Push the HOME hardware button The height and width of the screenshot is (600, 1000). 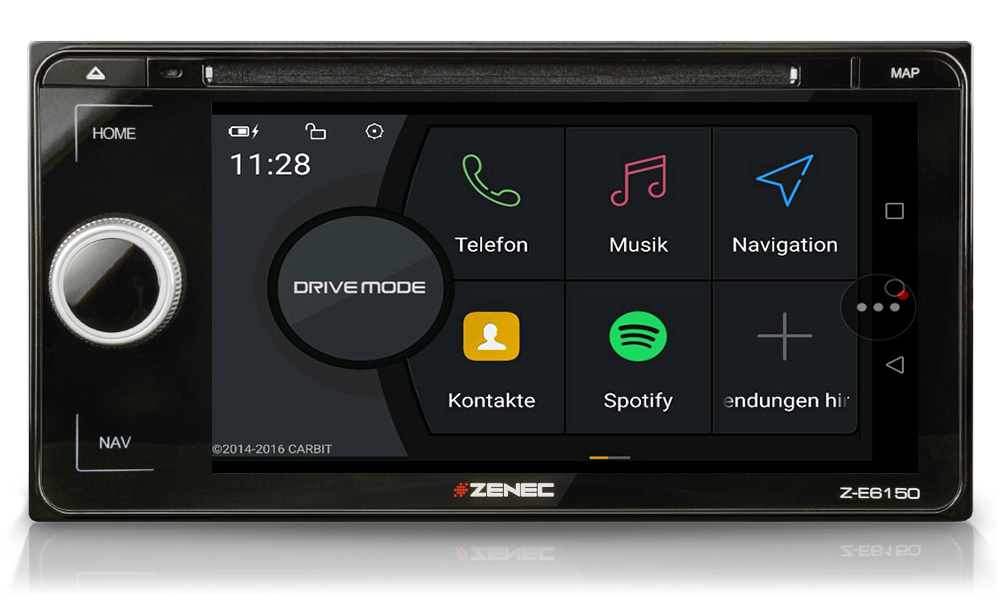click(114, 133)
